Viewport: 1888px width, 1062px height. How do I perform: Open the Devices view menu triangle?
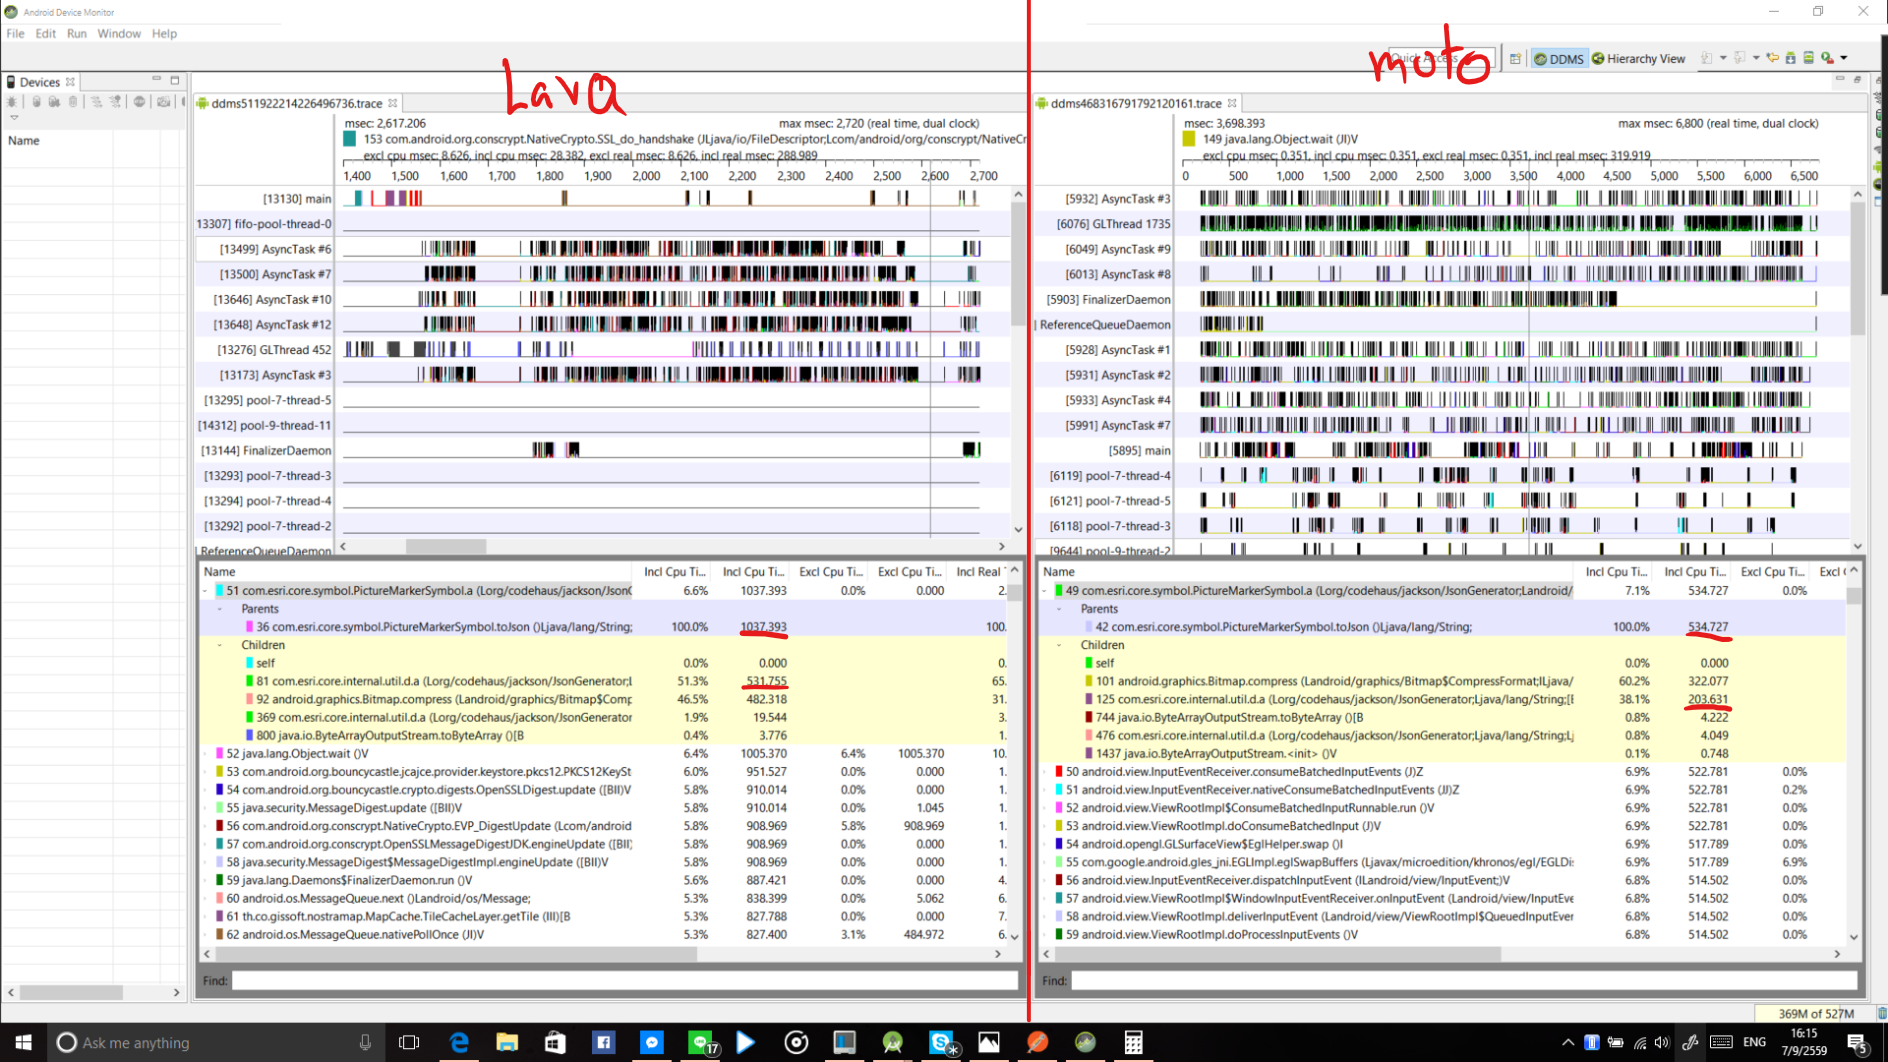(14, 118)
